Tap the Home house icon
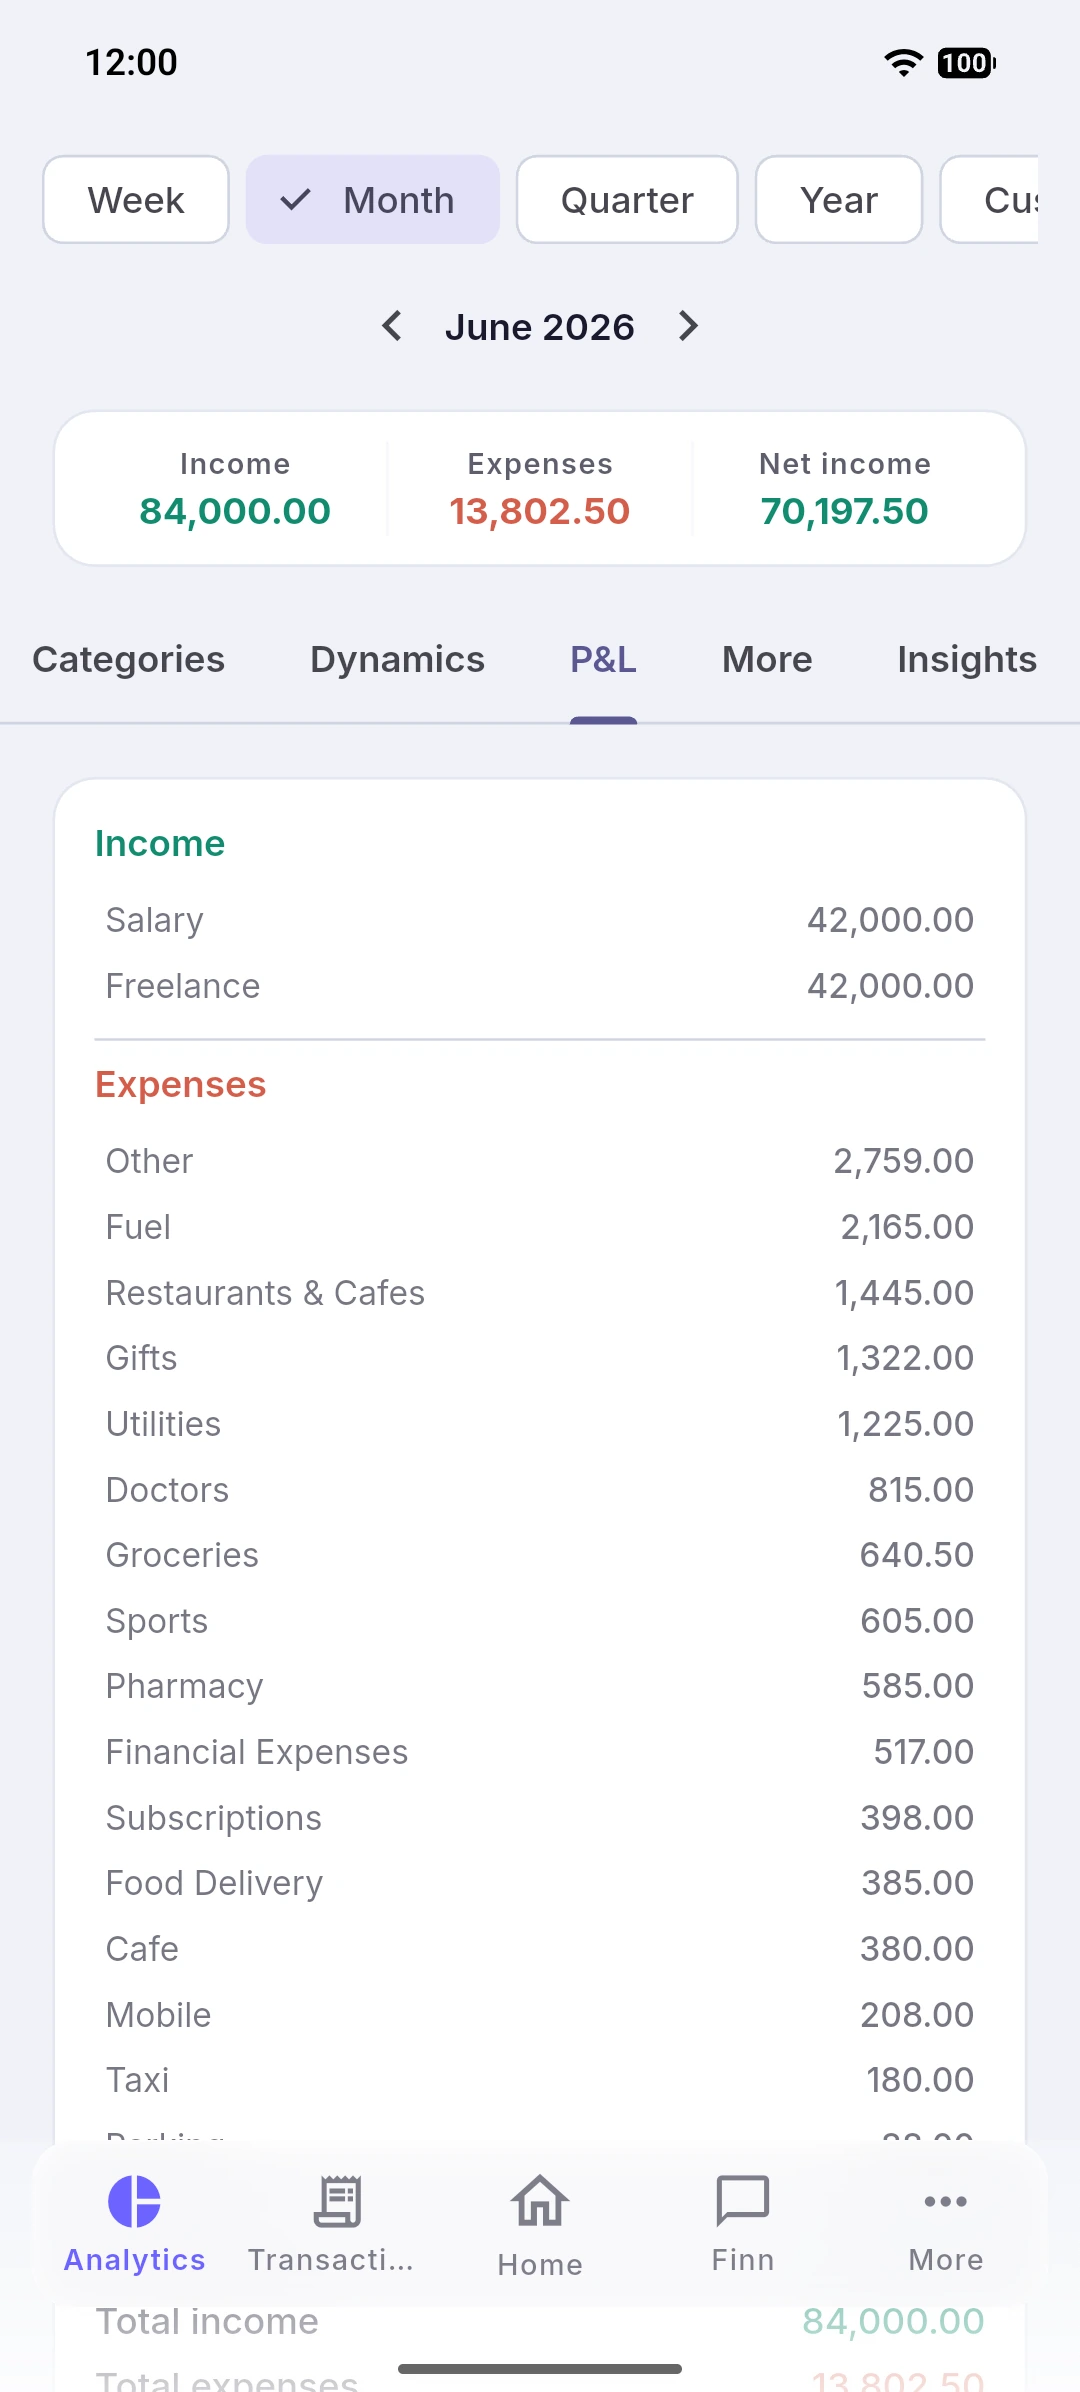Screen dimensions: 1080x2392 pyautogui.click(x=540, y=2201)
